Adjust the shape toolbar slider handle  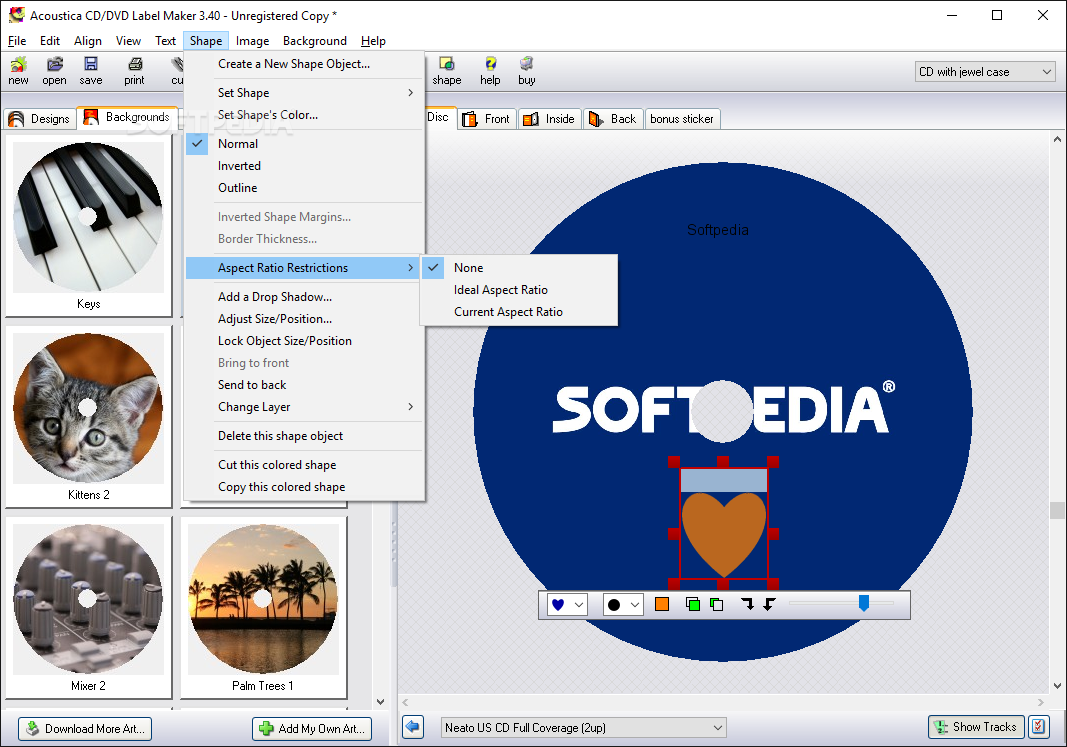click(x=864, y=603)
